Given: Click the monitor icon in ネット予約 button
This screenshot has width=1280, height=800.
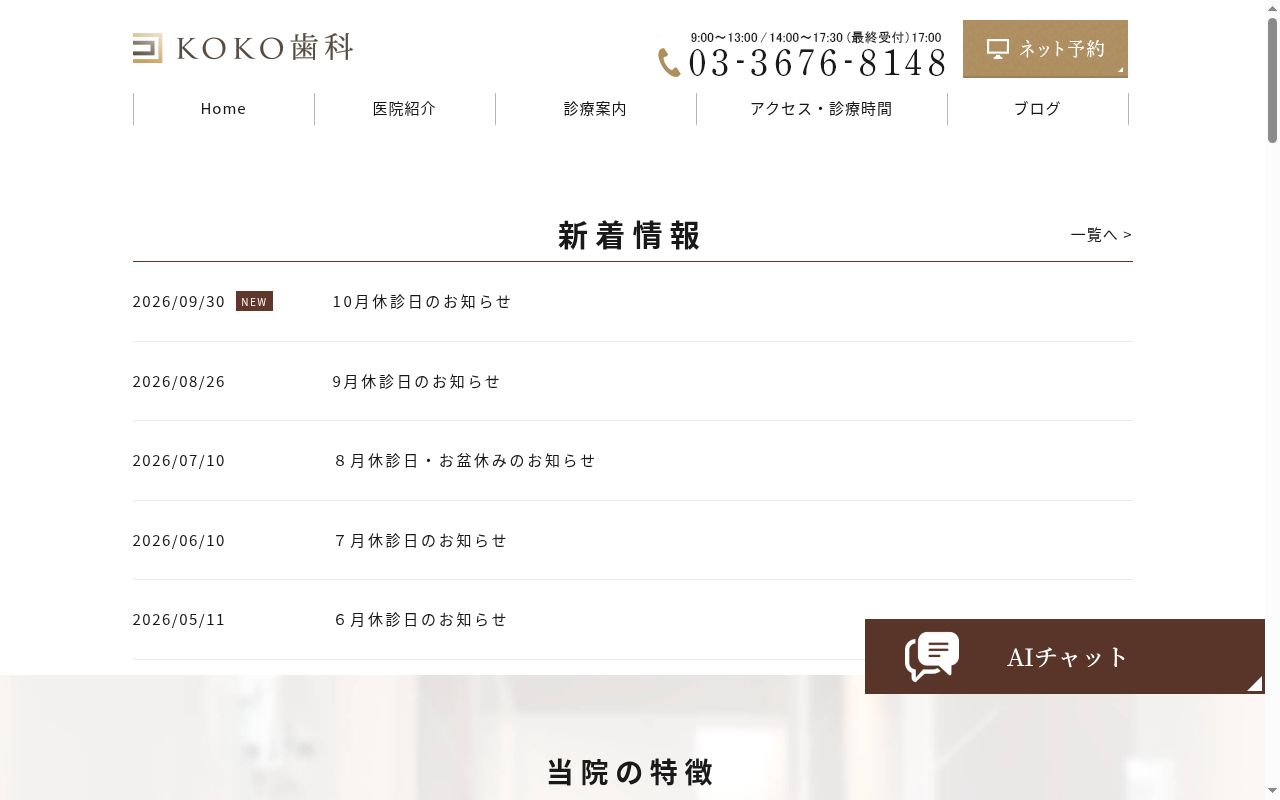Looking at the screenshot, I should pyautogui.click(x=998, y=48).
